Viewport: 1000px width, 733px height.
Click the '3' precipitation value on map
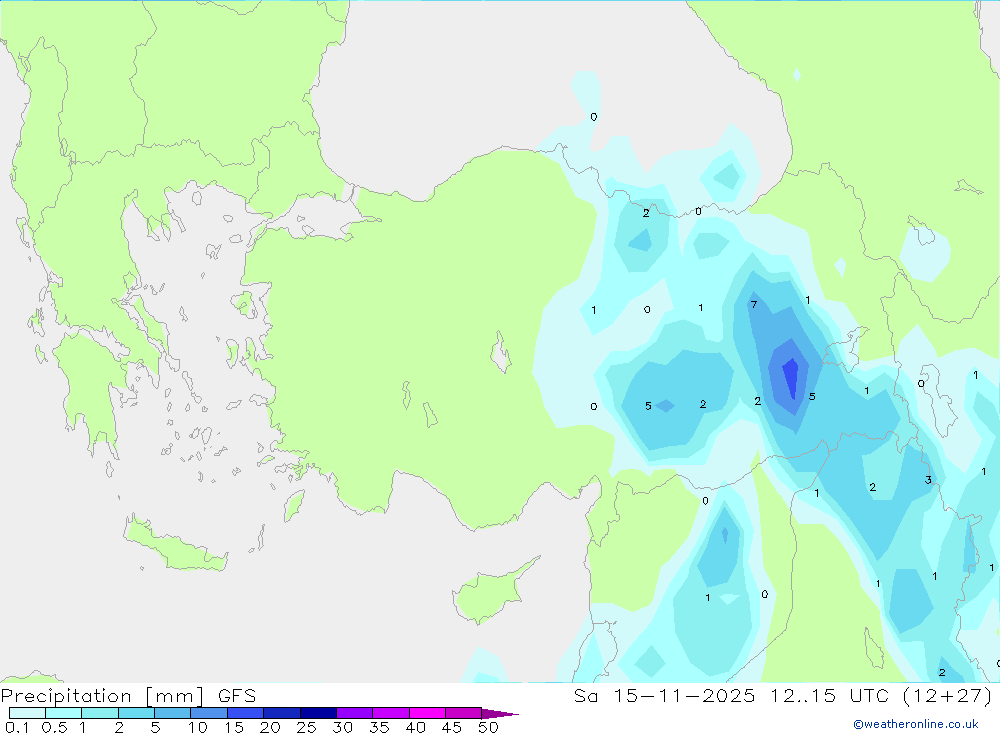[928, 480]
